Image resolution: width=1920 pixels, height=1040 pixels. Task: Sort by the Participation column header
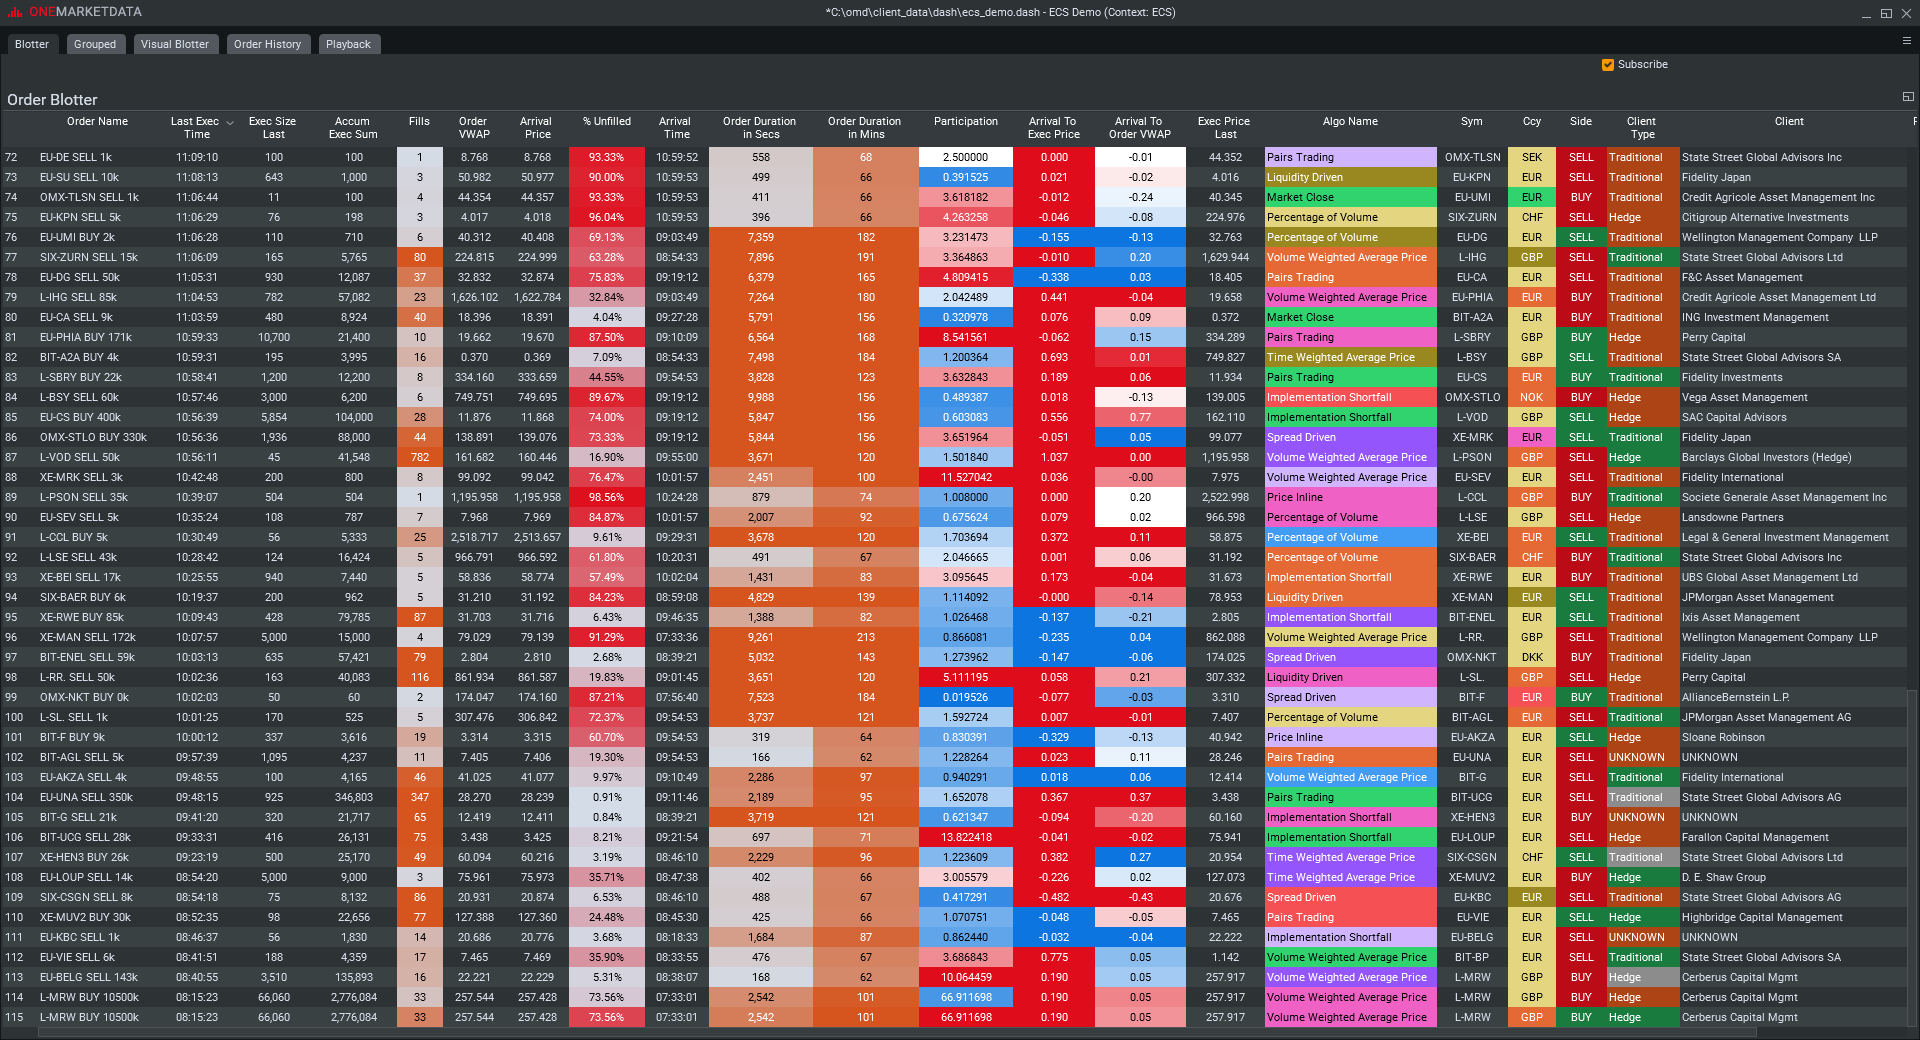(965, 122)
